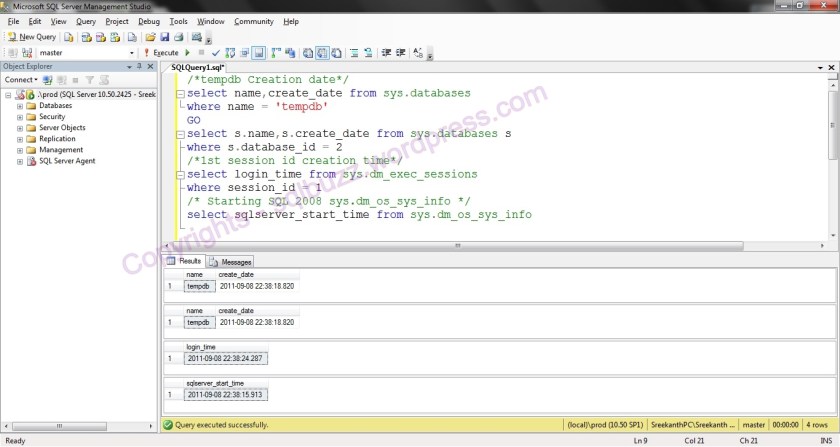Select the tempdb cell in the first result
This screenshot has height=447, width=840.
point(200,286)
